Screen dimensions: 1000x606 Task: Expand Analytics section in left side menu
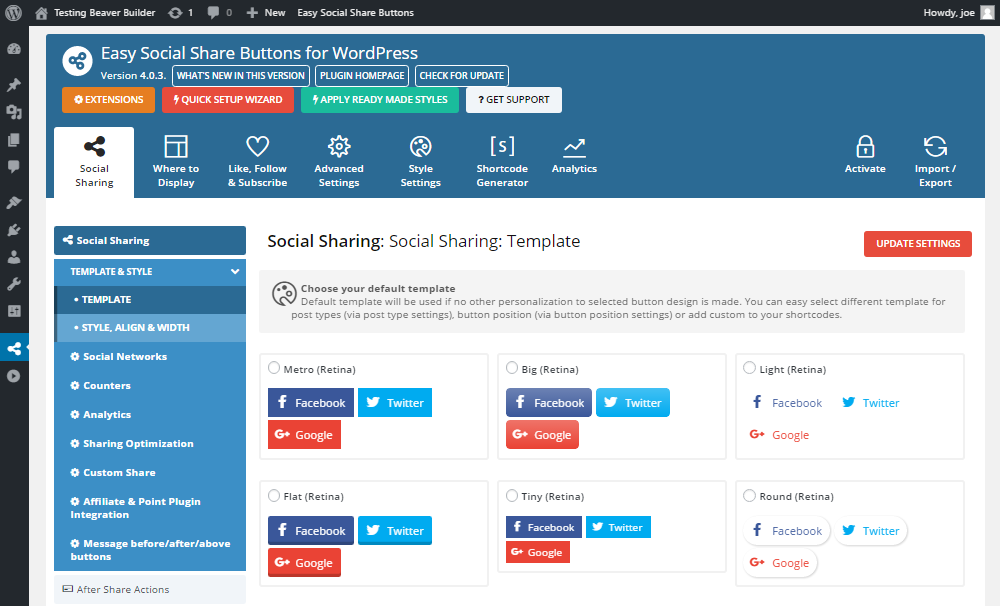pos(150,415)
